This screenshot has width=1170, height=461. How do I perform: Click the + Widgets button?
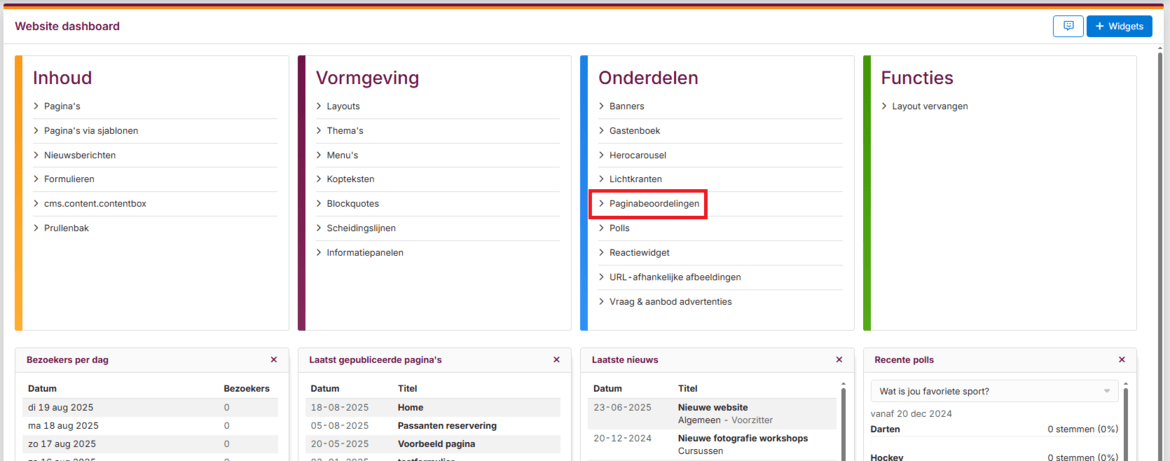pyautogui.click(x=1119, y=26)
